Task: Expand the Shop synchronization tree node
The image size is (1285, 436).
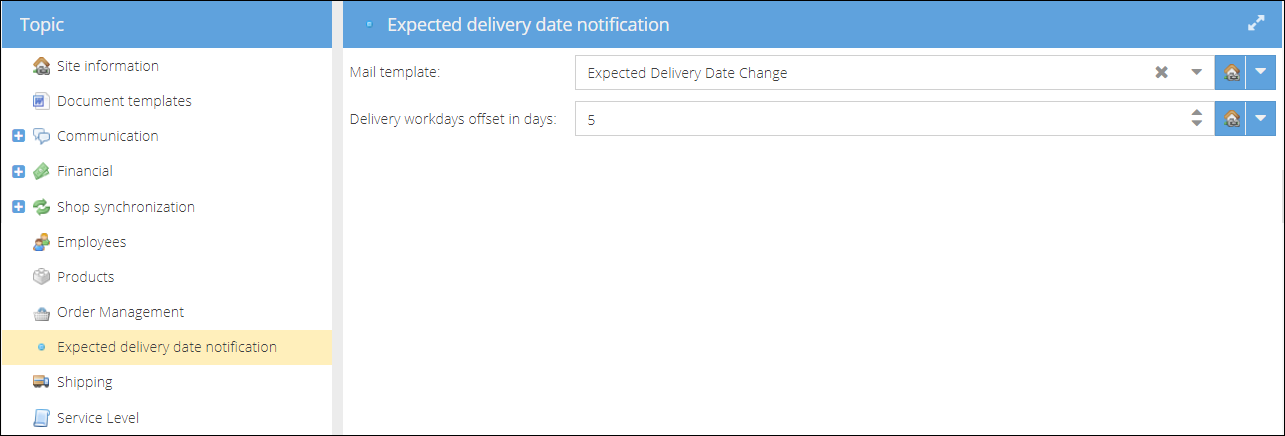Action: [x=18, y=207]
